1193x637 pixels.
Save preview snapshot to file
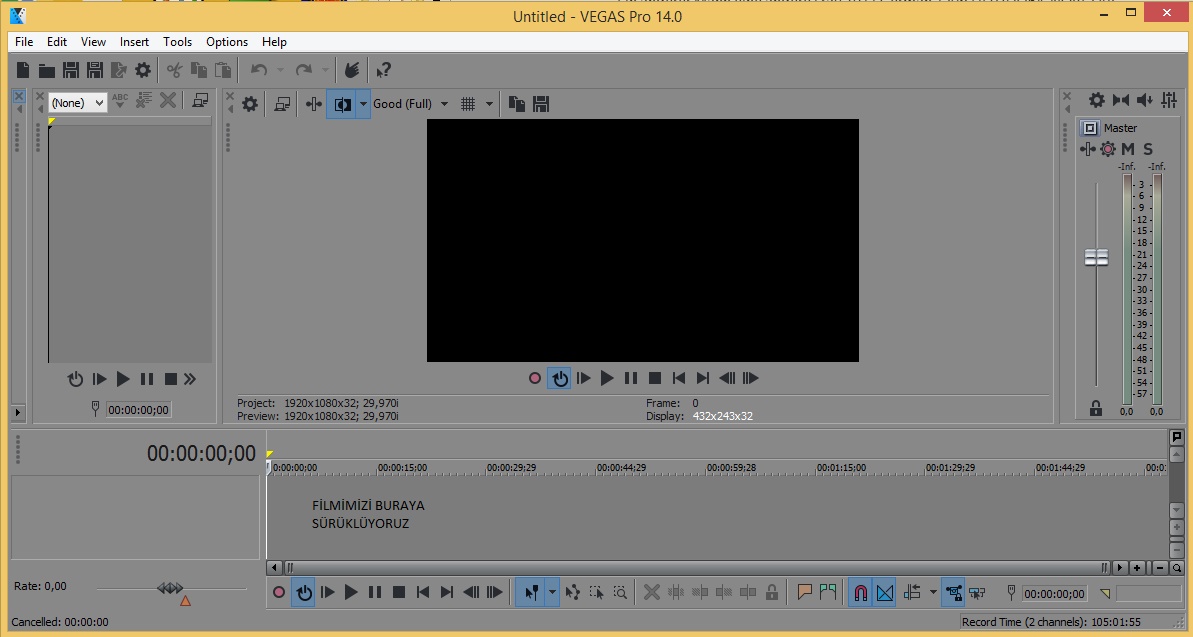(x=541, y=104)
